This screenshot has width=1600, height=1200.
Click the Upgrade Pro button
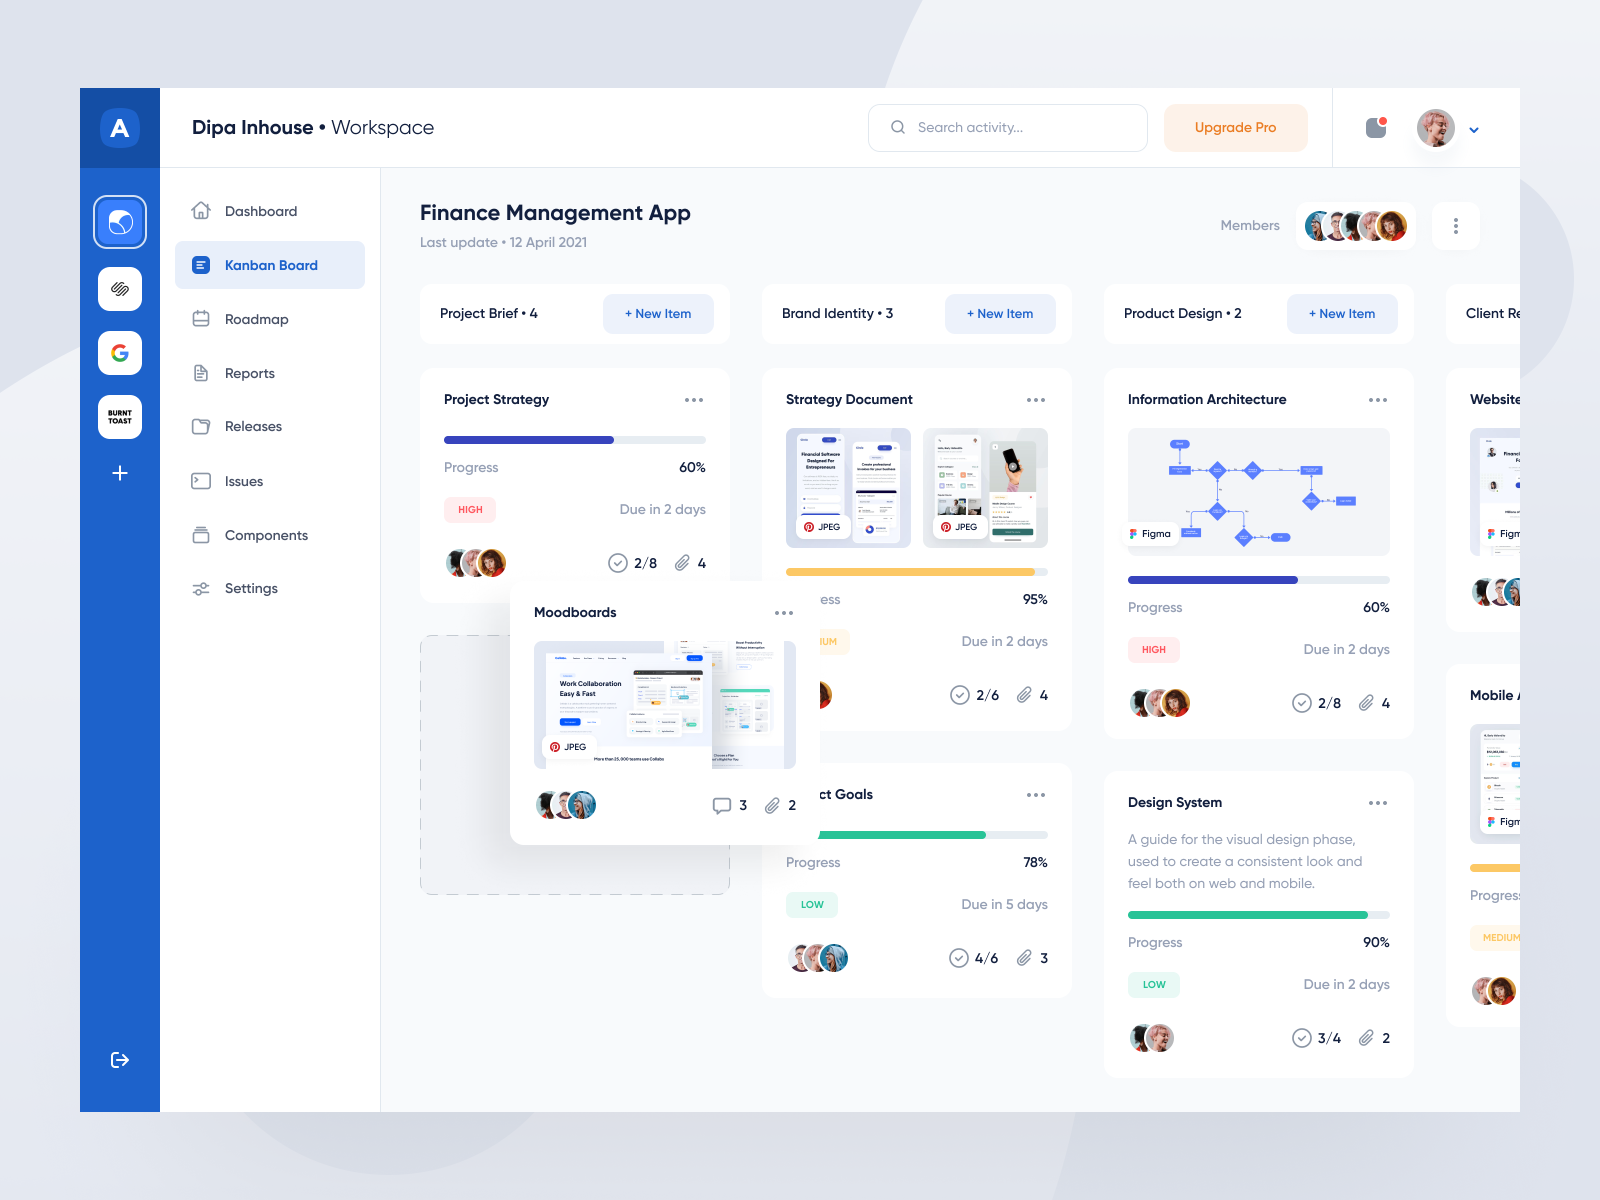coord(1234,127)
